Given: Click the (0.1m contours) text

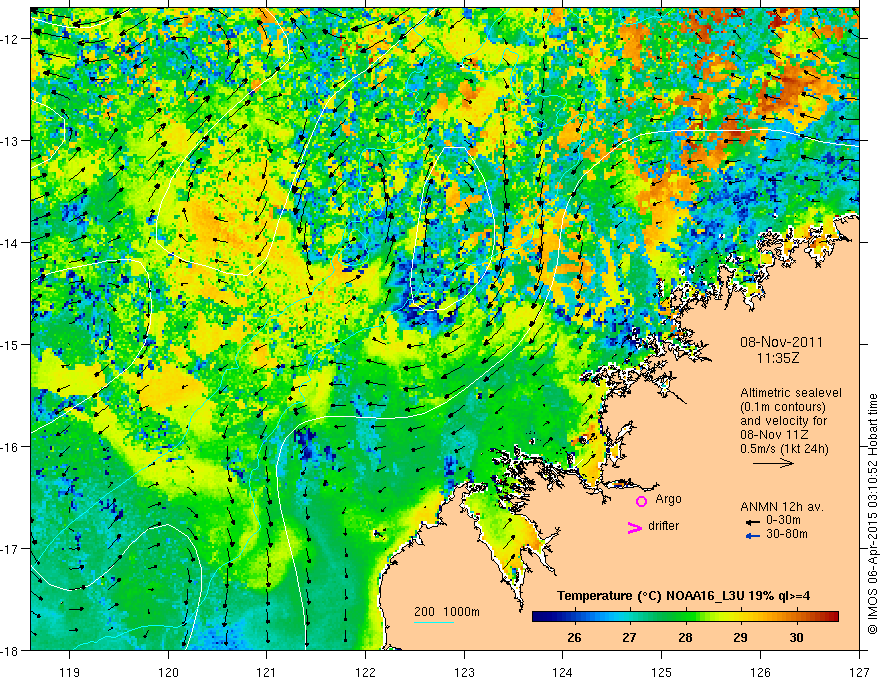Looking at the screenshot, I should click(x=783, y=407).
